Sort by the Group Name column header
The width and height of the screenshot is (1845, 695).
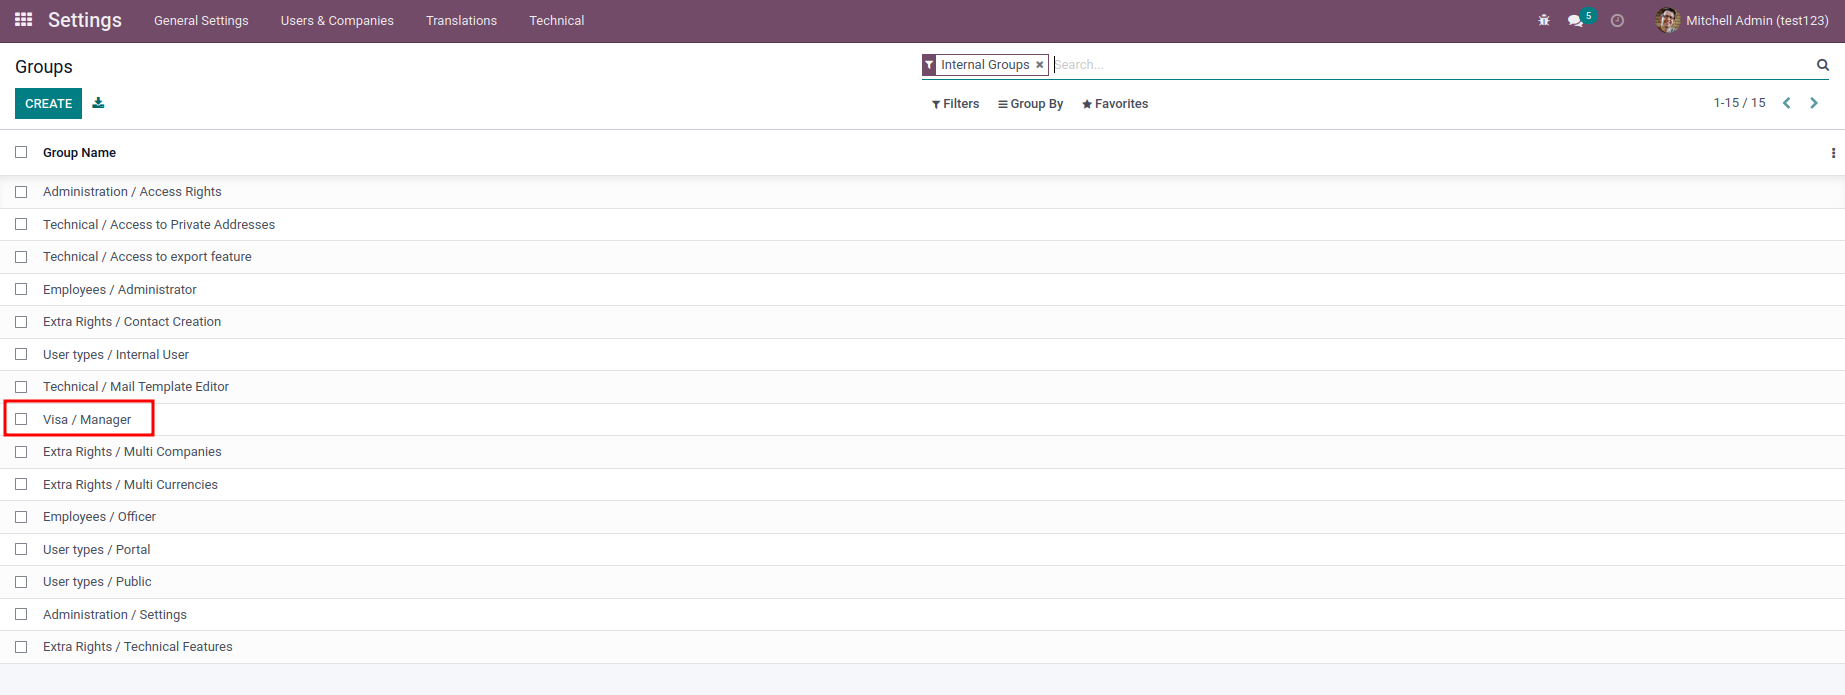pyautogui.click(x=79, y=153)
